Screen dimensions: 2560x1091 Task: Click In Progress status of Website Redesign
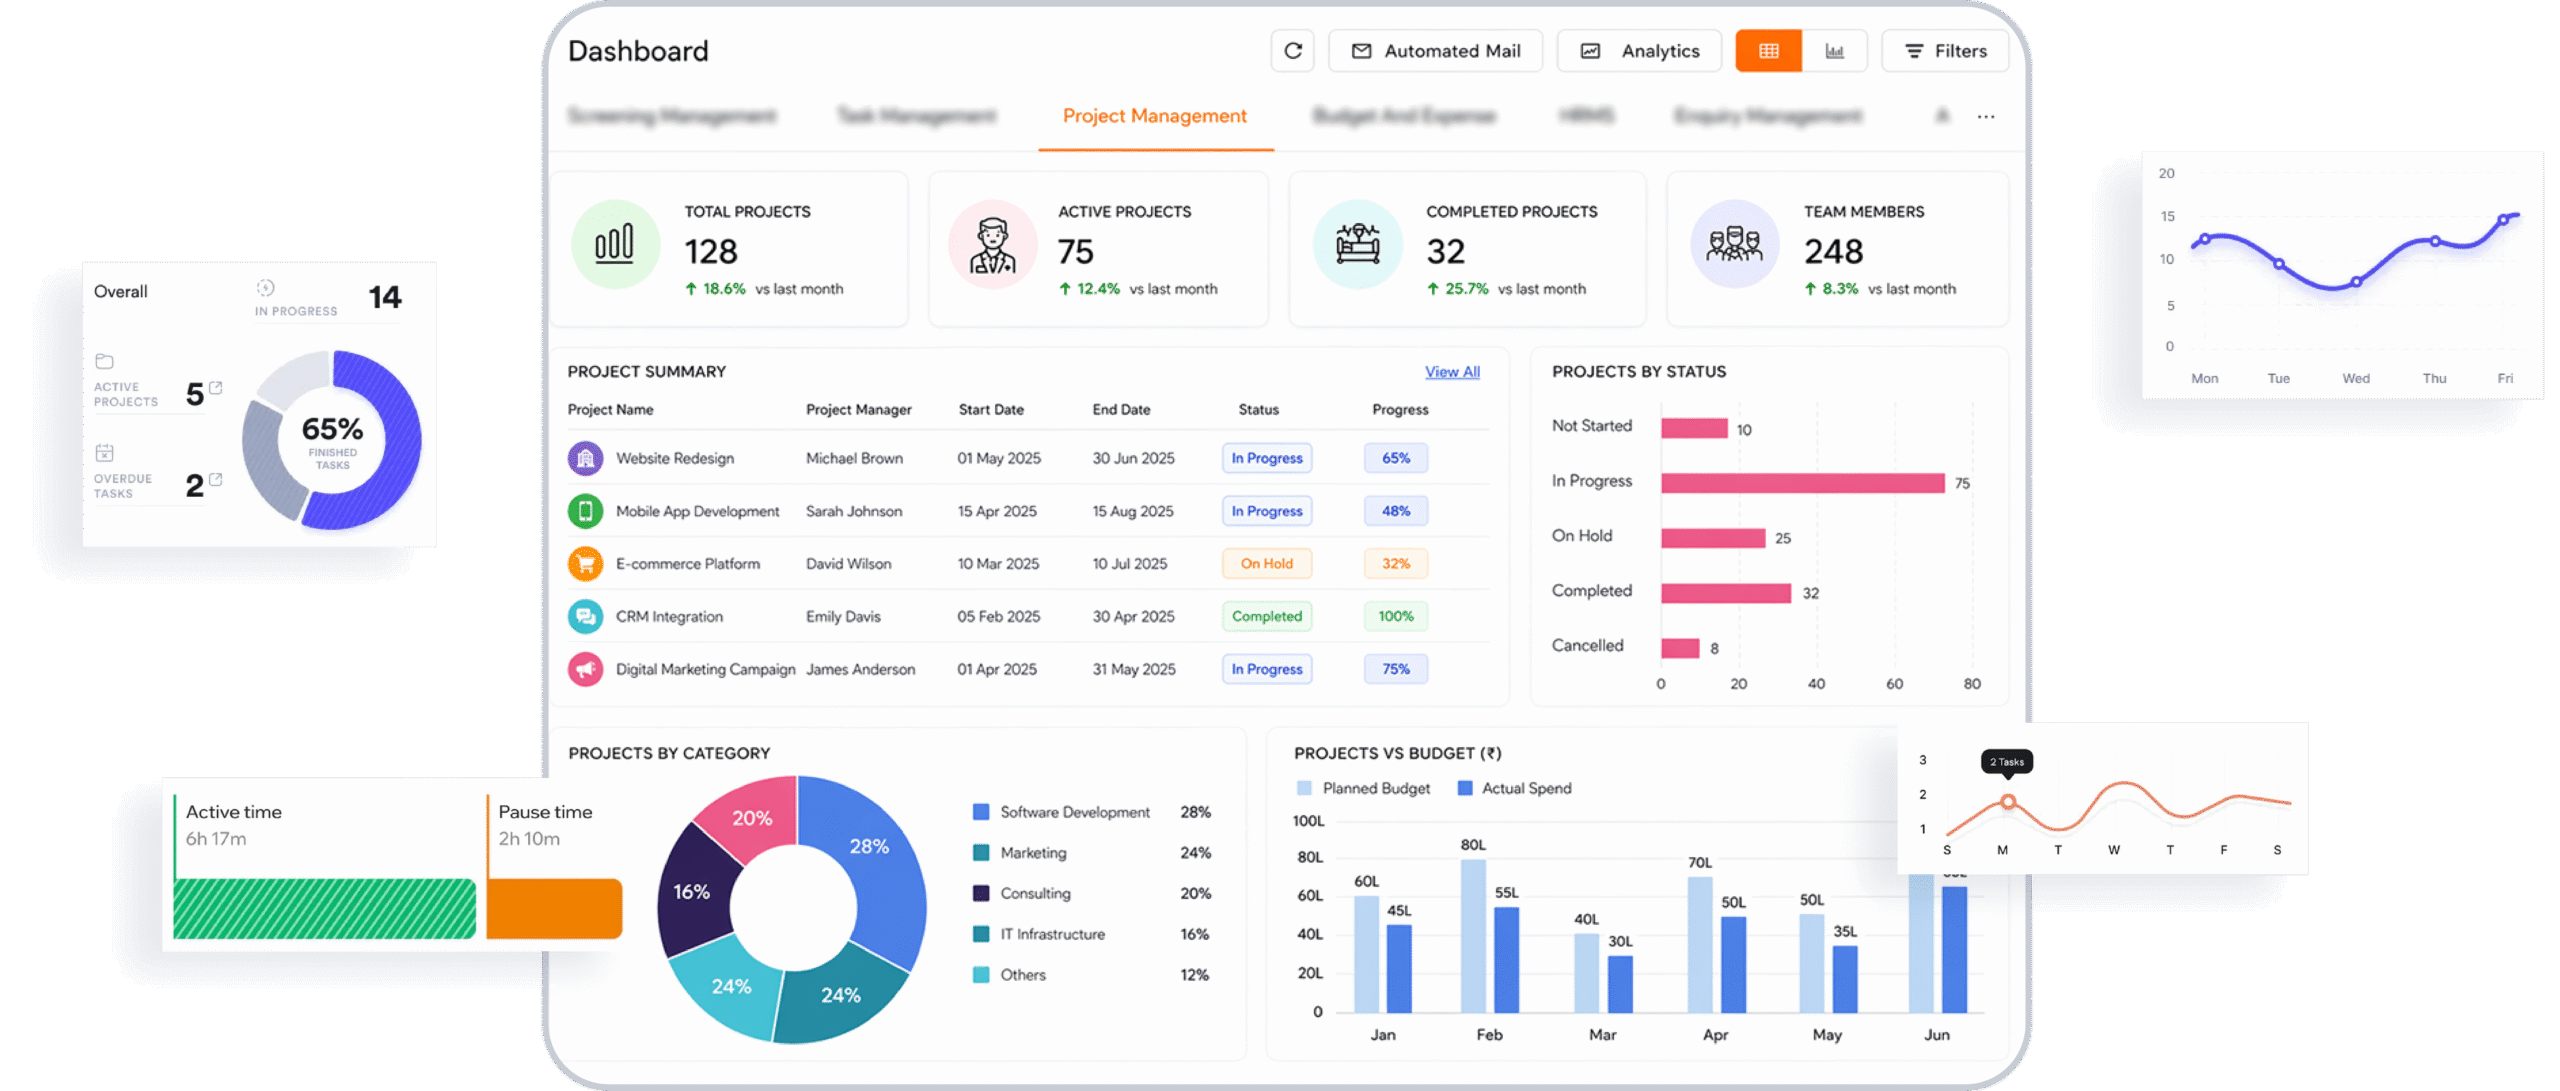tap(1267, 458)
